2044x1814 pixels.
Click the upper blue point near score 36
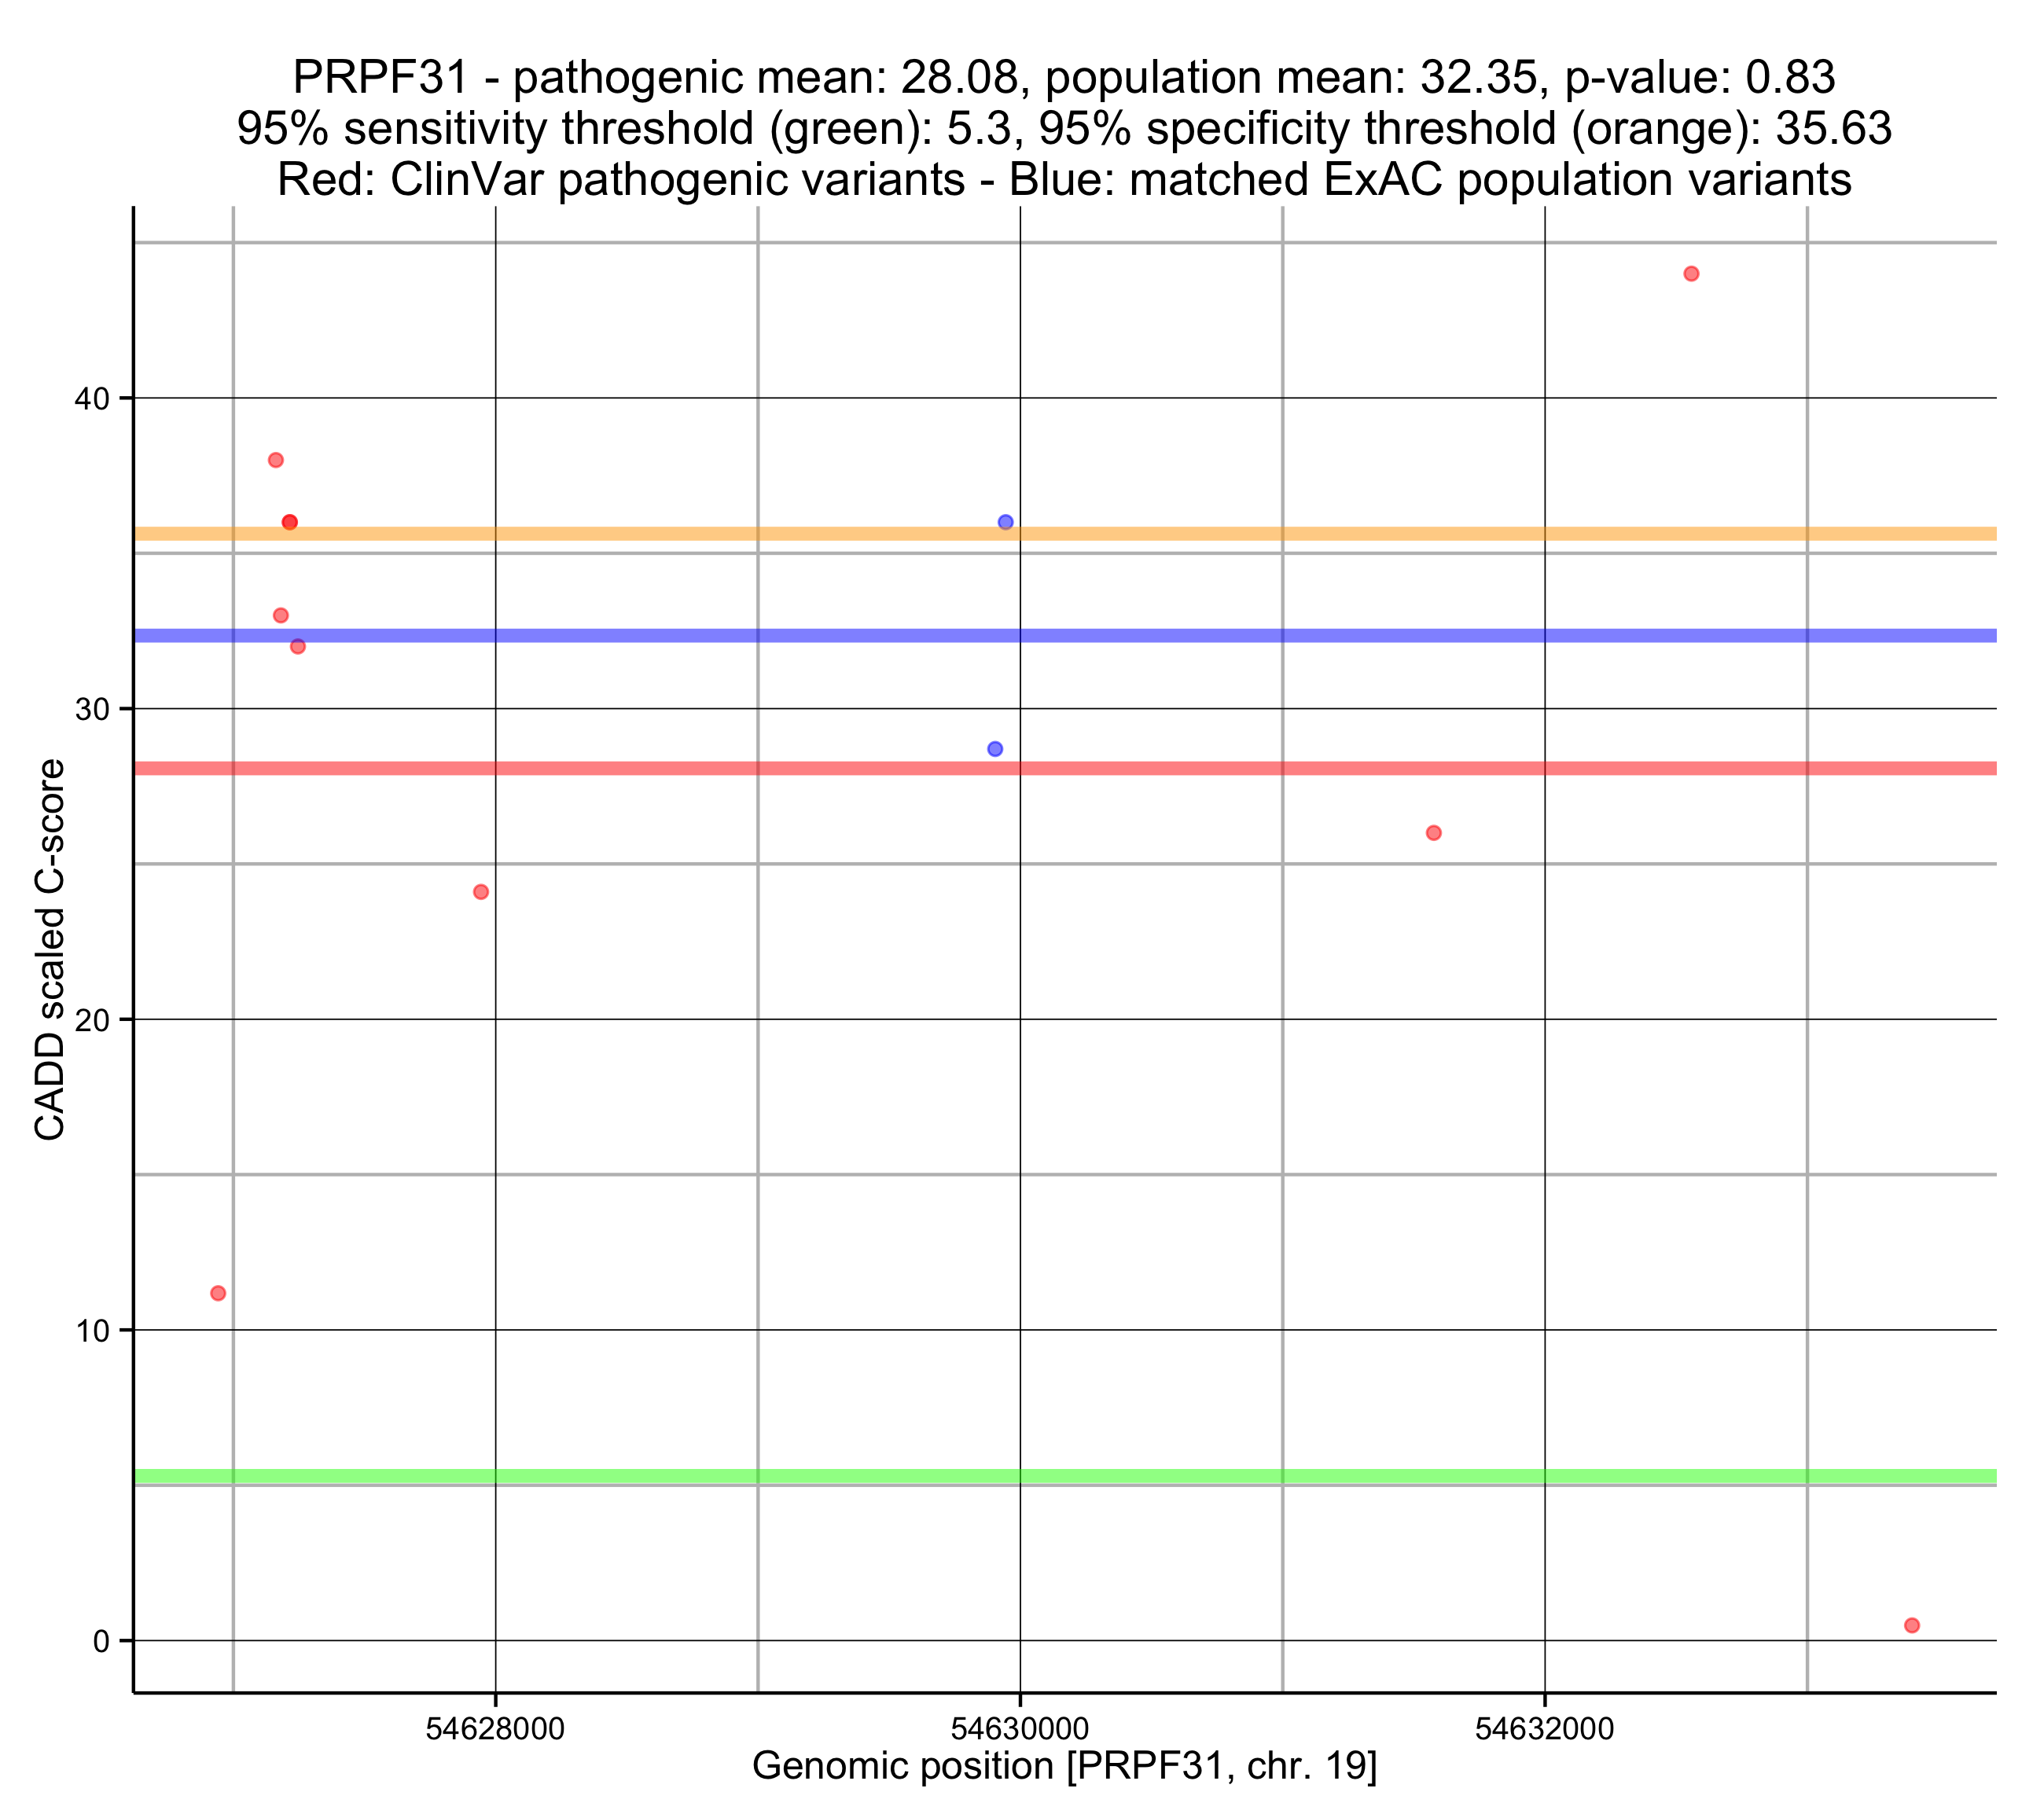click(x=1005, y=522)
